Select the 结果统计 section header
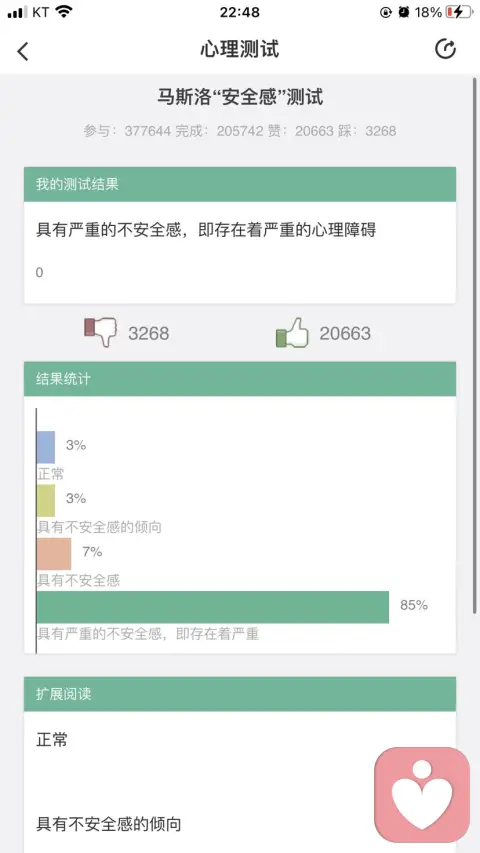Image resolution: width=480 pixels, height=853 pixels. pyautogui.click(x=240, y=379)
